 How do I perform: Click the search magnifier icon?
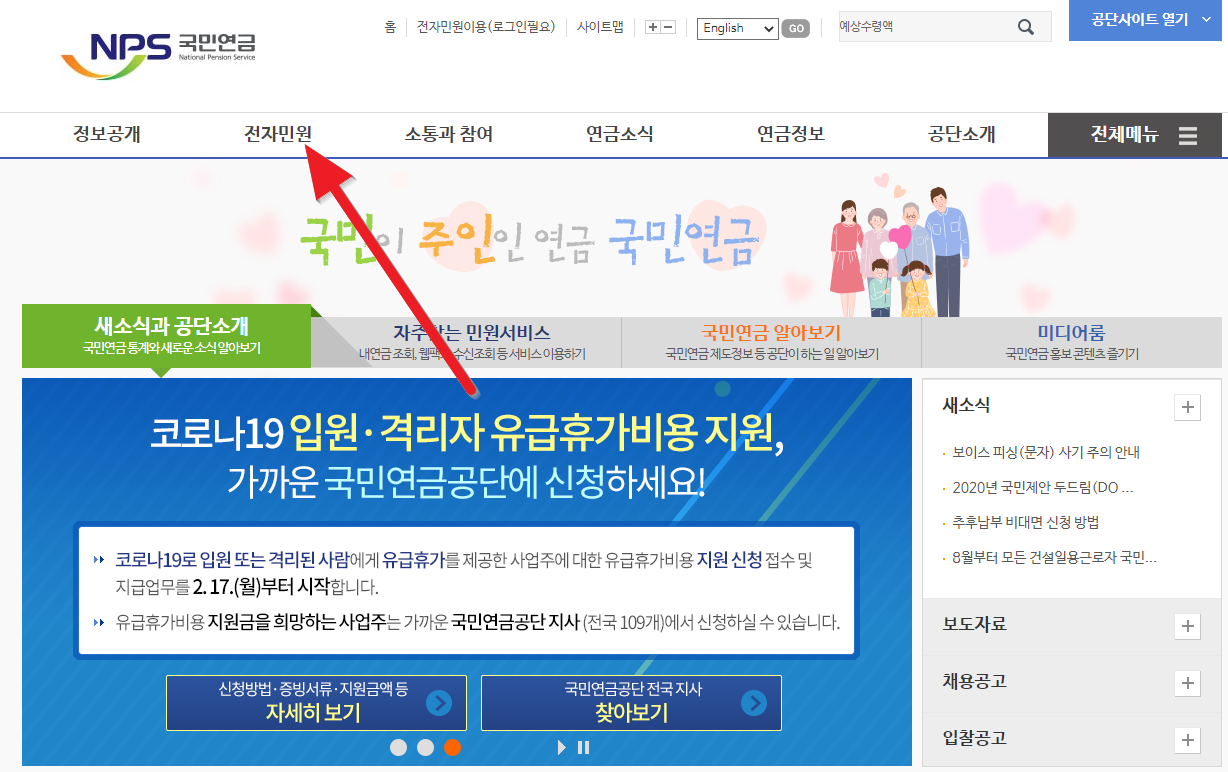pyautogui.click(x=1026, y=28)
